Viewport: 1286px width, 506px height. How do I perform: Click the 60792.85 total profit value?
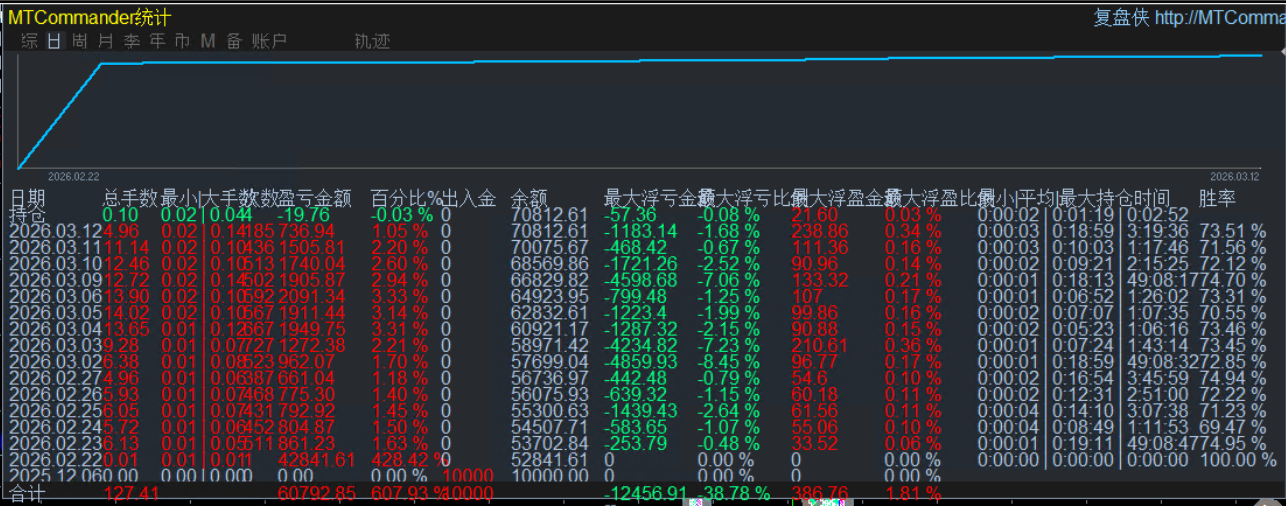[x=316, y=493]
